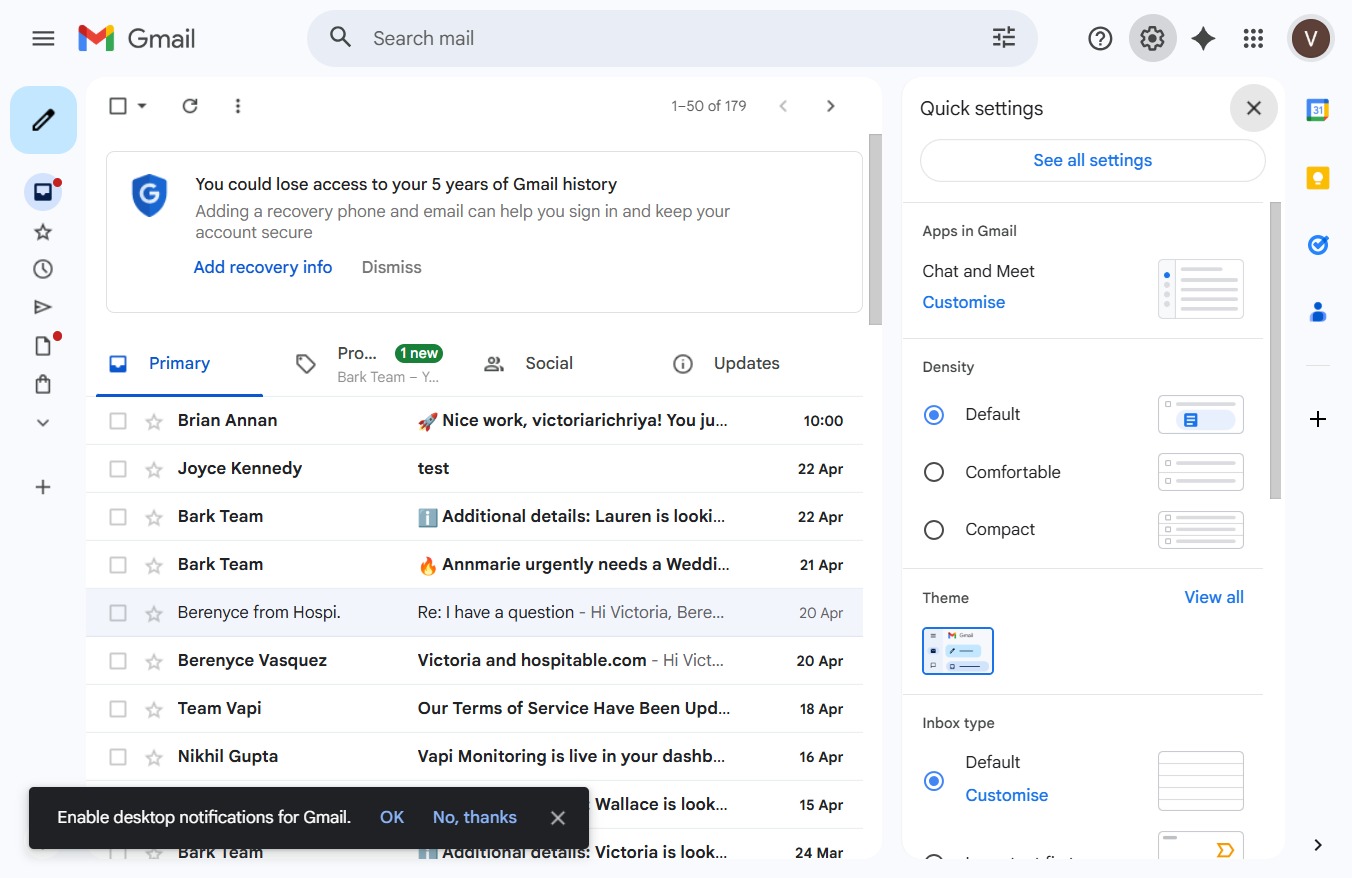Screen dimensions: 1352x878
Task: Open Gemini sparkle icon
Action: coord(1203,39)
